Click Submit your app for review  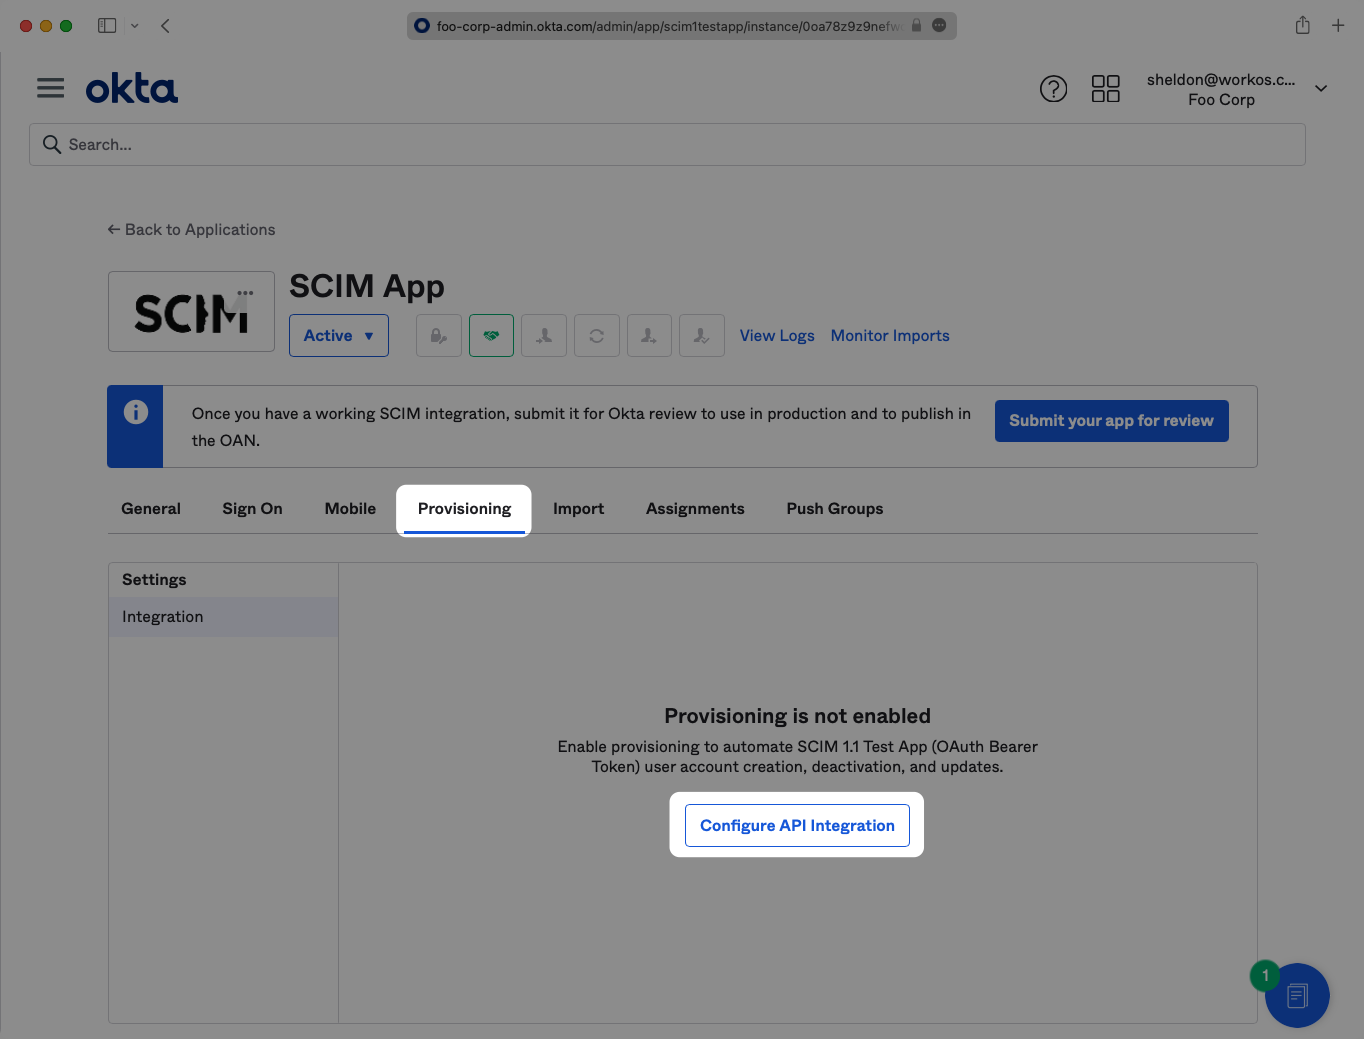[1111, 421]
